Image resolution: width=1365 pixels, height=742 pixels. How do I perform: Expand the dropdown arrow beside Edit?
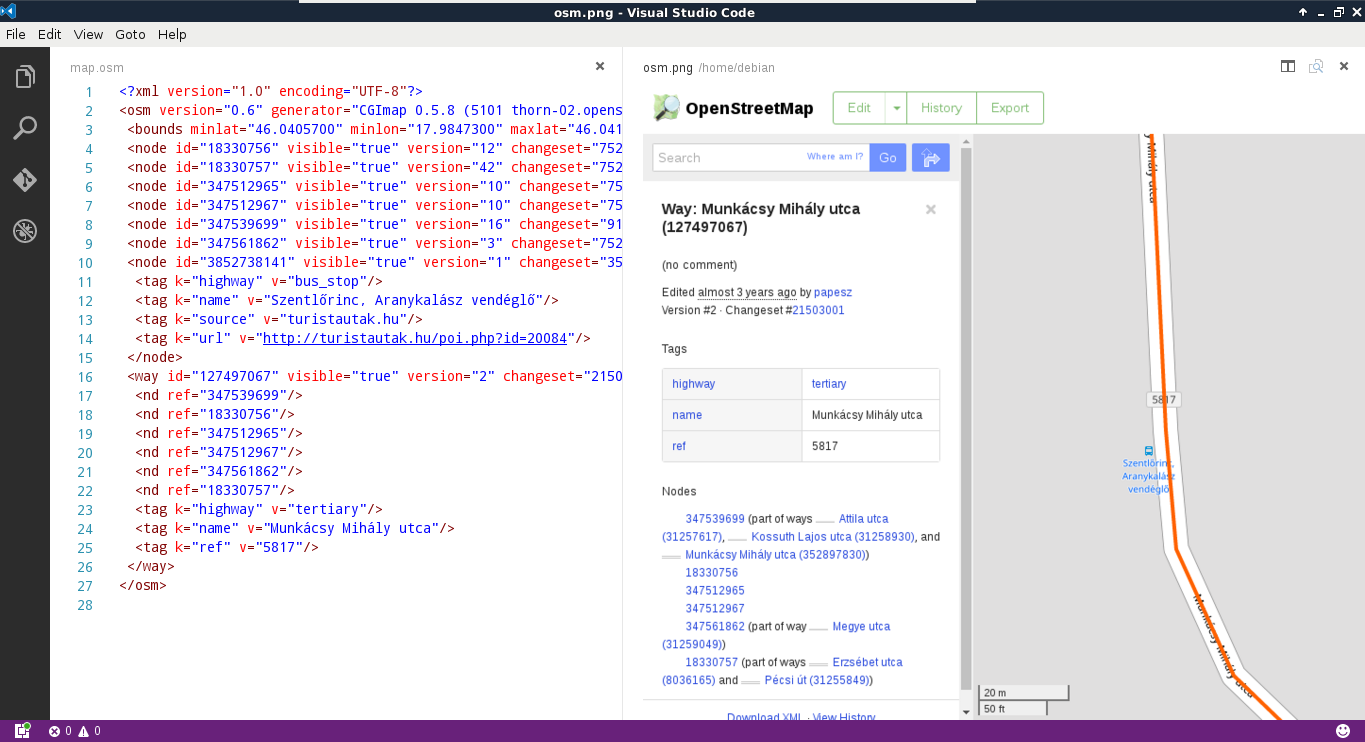897,108
